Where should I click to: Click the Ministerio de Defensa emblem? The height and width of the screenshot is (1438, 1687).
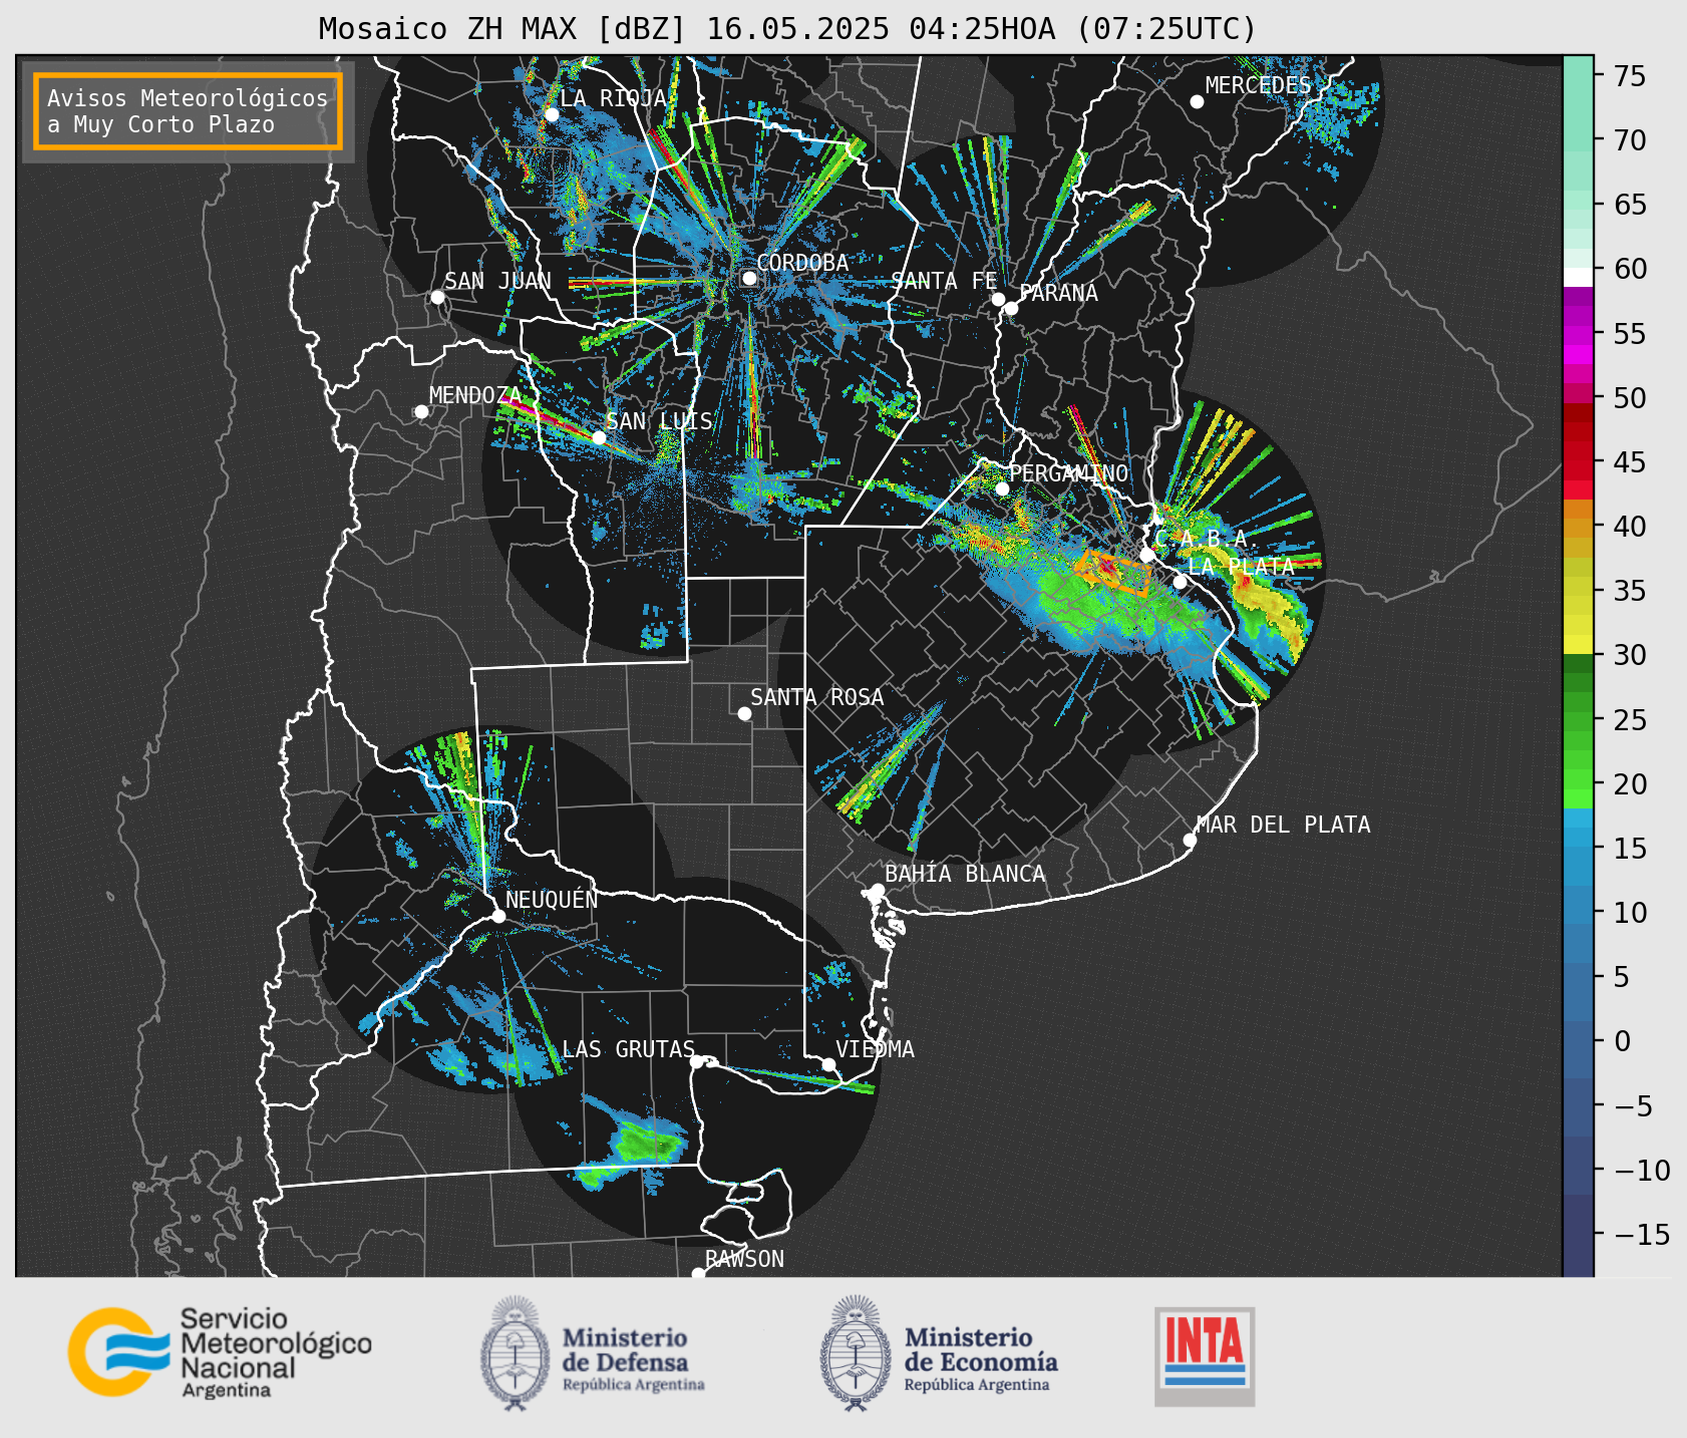[x=515, y=1353]
